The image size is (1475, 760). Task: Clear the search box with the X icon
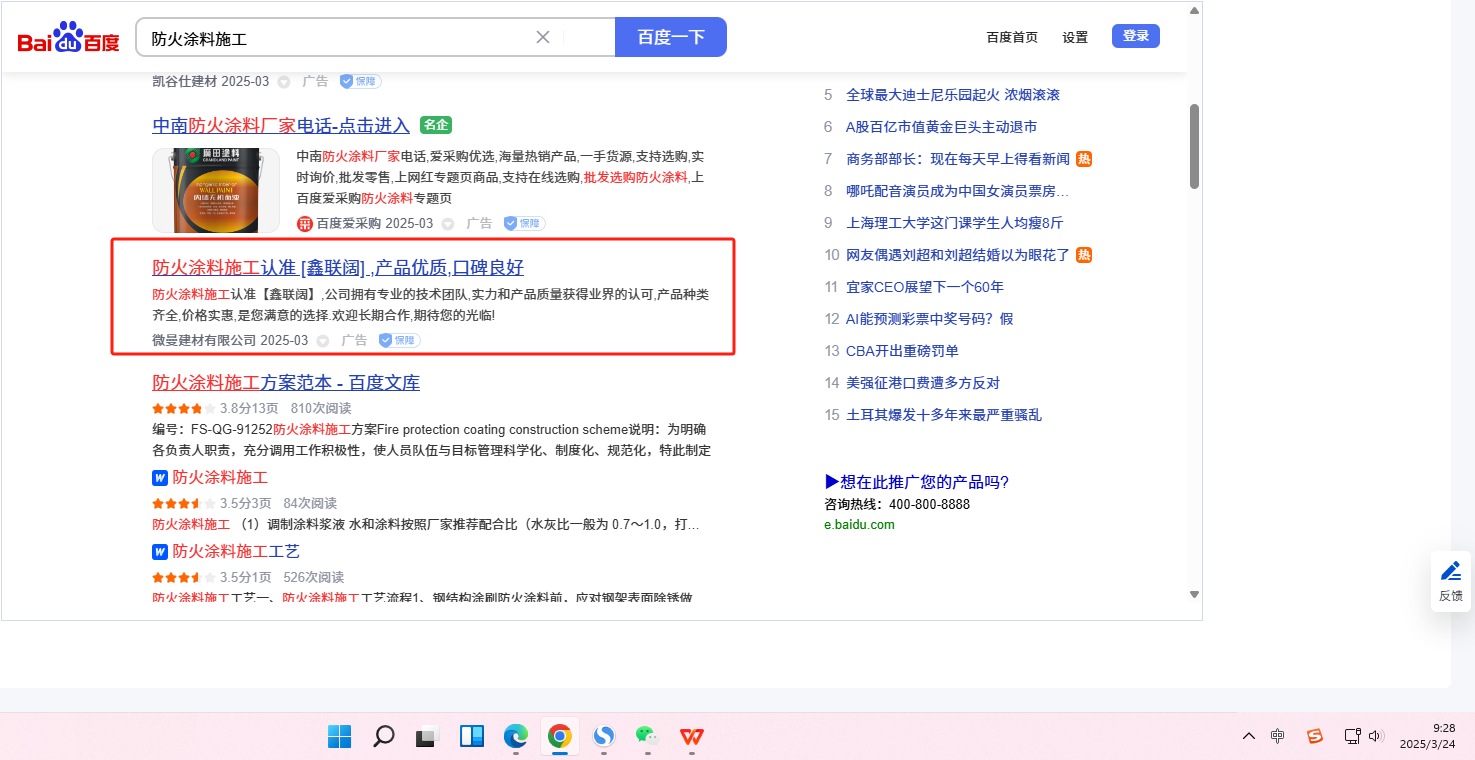pos(543,37)
